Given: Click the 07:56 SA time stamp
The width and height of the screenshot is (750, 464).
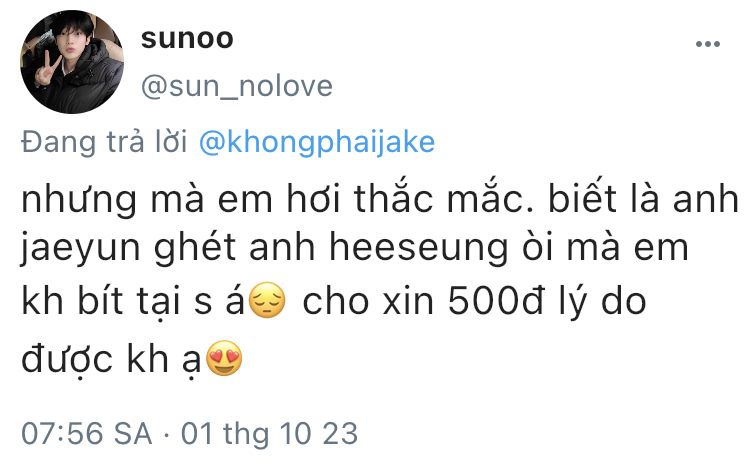Looking at the screenshot, I should click(87, 433).
